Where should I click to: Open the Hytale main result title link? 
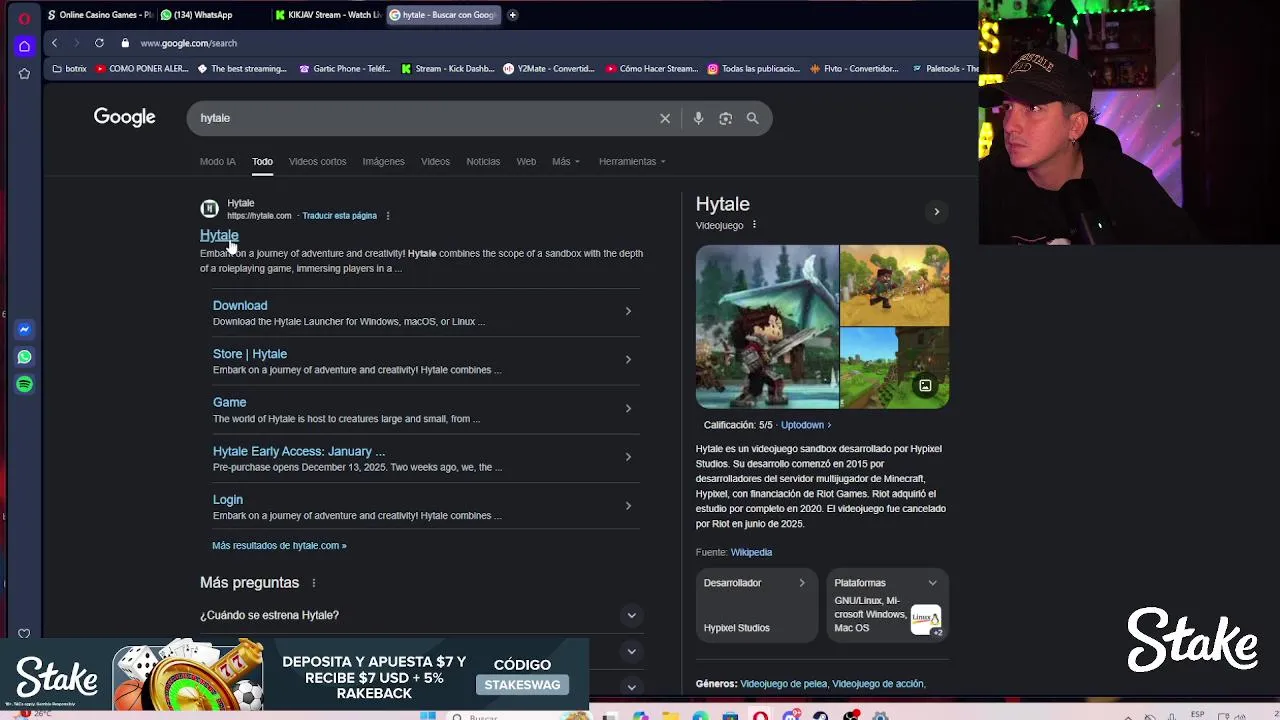click(x=219, y=235)
